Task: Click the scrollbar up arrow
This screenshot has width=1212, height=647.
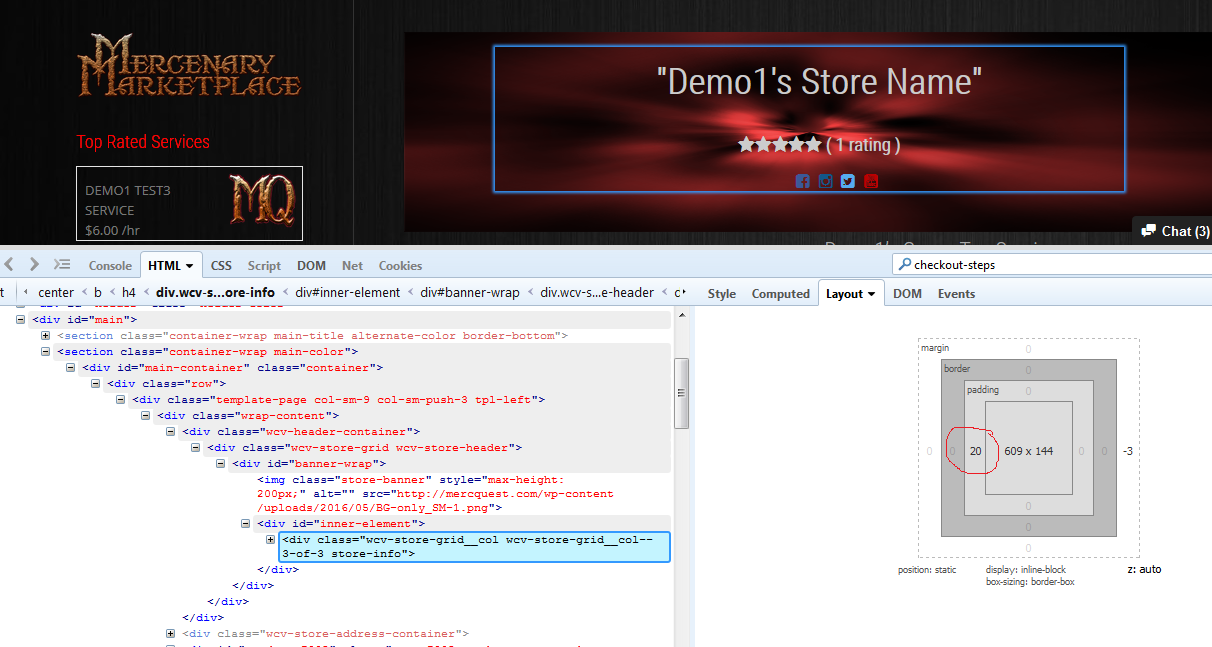Action: [x=682, y=315]
